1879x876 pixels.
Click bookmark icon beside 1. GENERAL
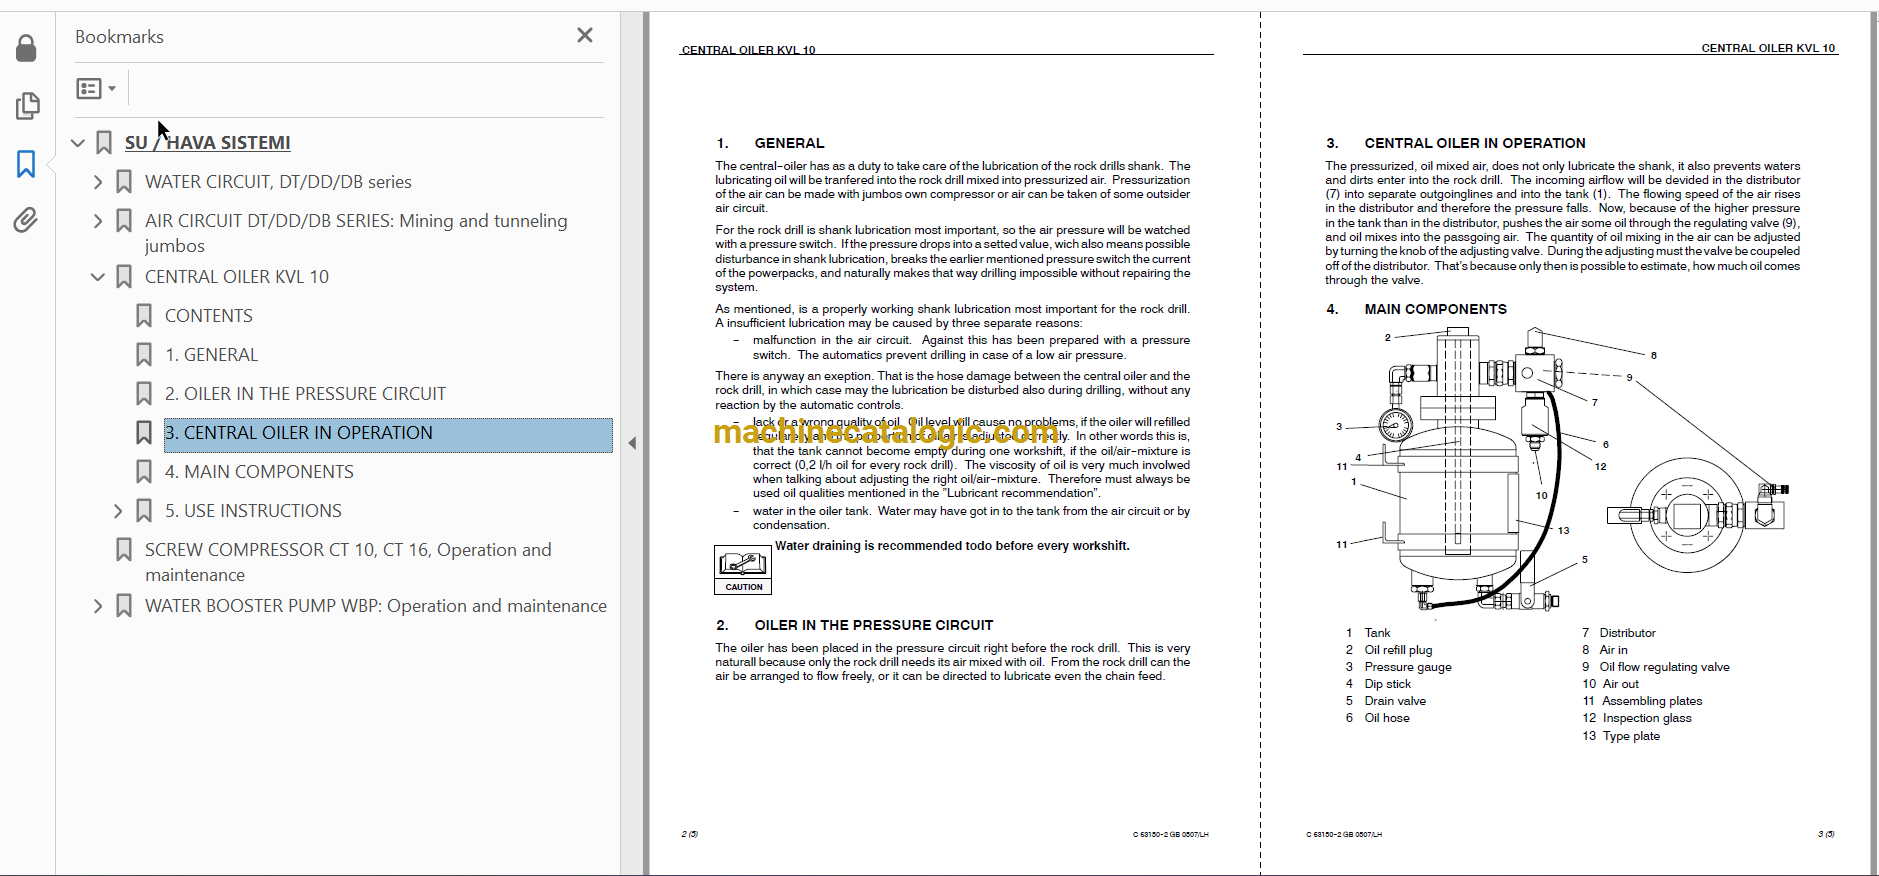pos(144,355)
